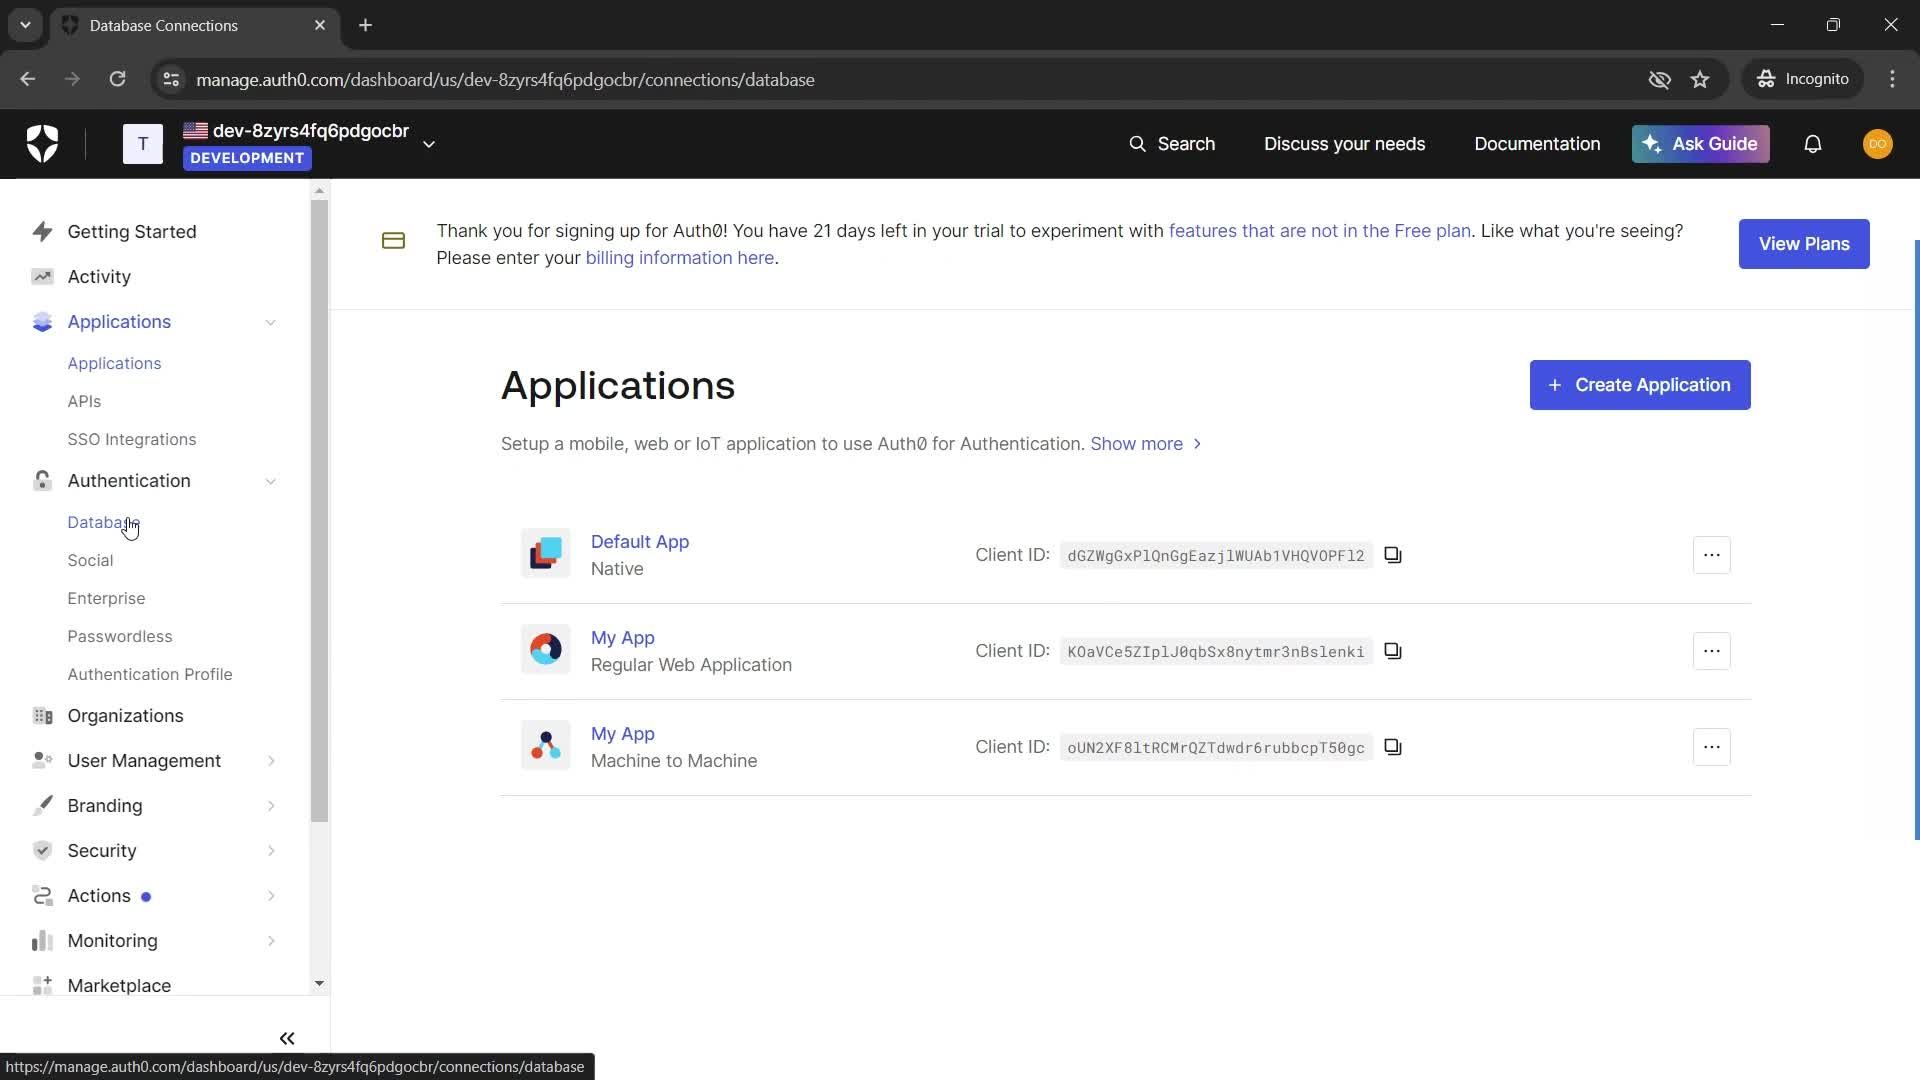Screen dimensions: 1920x1080
Task: Bookmark this page with star icon
Action: (x=1700, y=79)
